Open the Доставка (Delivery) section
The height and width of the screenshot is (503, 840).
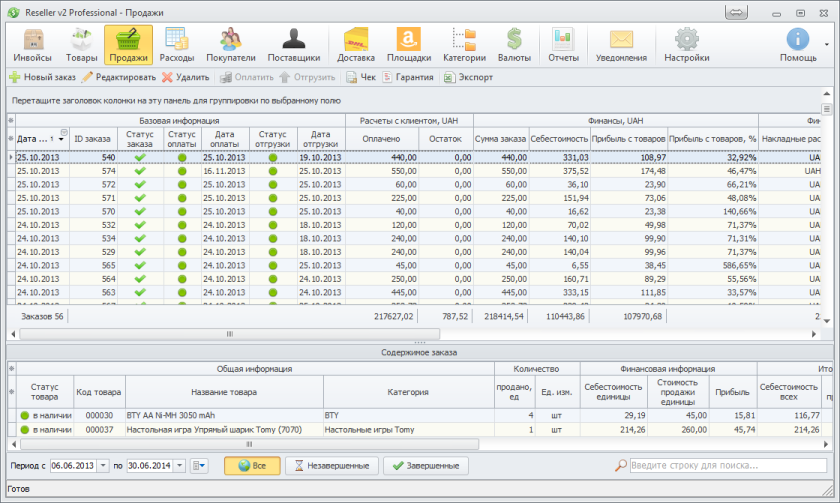(x=356, y=45)
